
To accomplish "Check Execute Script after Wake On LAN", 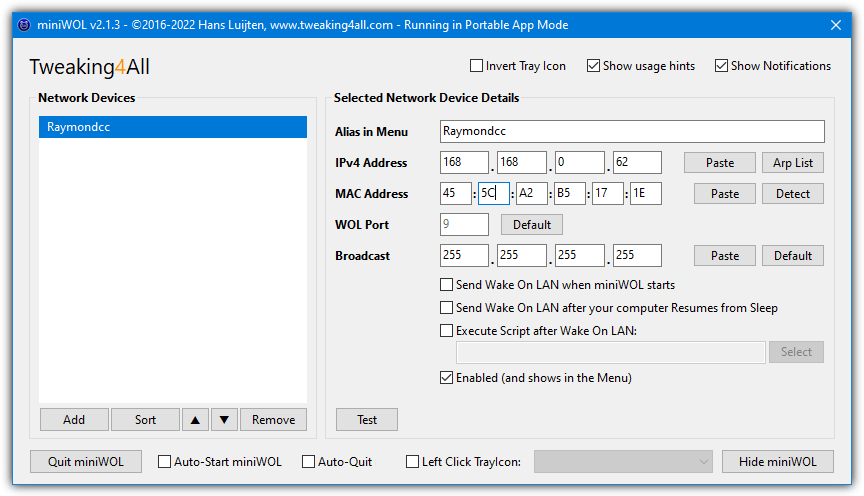I will [x=446, y=331].
